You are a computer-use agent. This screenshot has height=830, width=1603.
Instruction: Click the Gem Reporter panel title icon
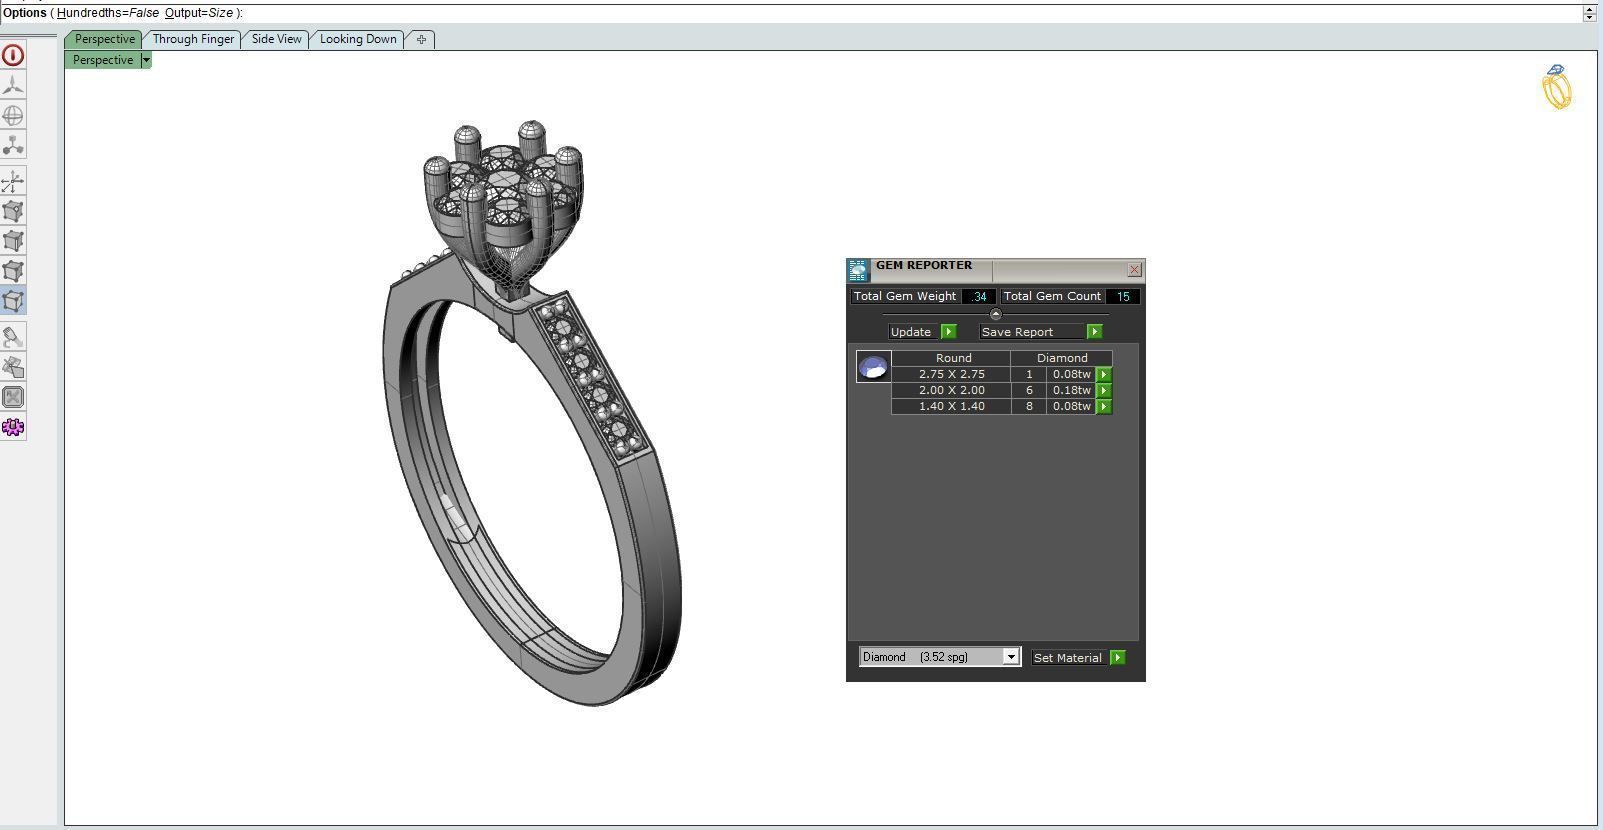click(858, 270)
